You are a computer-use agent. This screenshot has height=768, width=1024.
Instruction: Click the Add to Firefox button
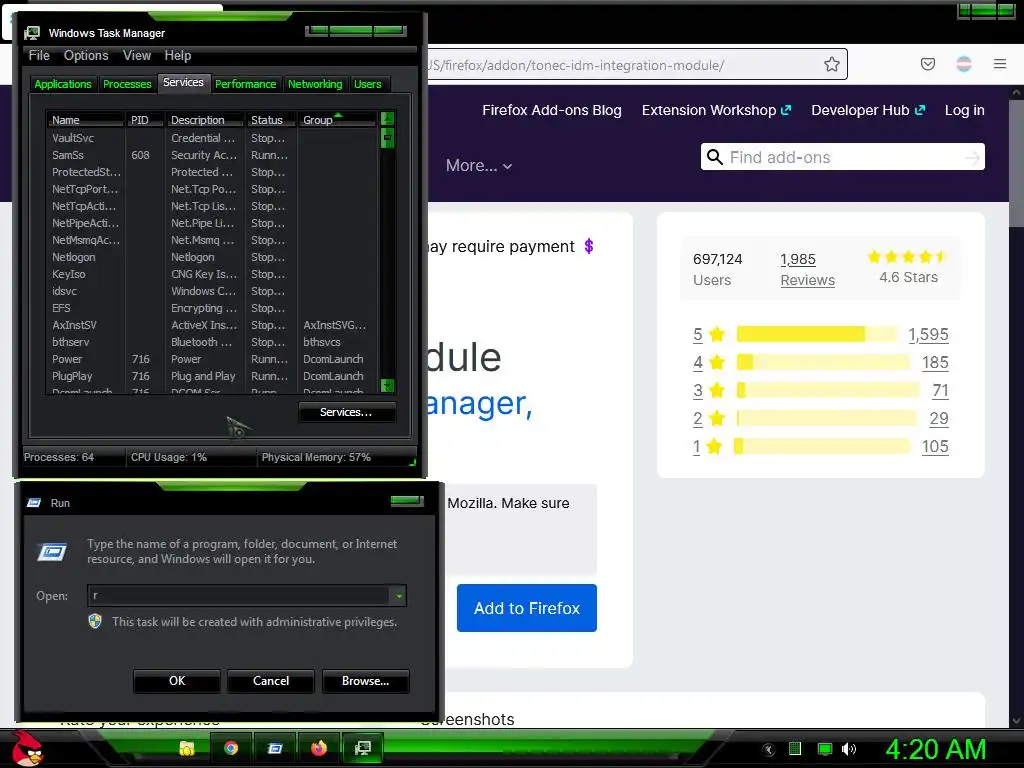(x=527, y=608)
